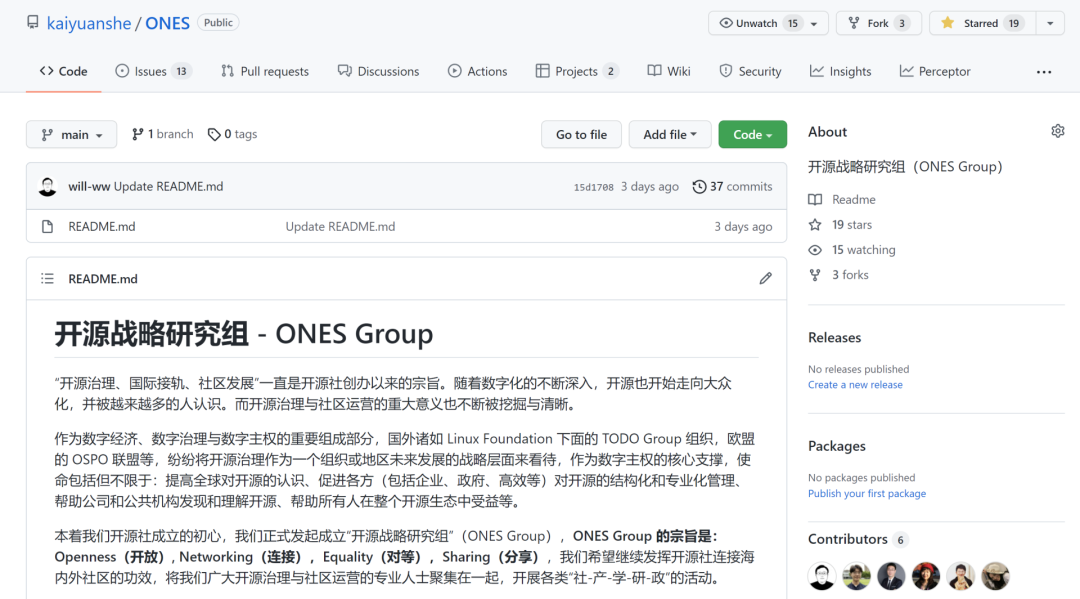Click will-ww avatar in commit row
Viewport: 1080px width, 599px height.
coord(48,187)
